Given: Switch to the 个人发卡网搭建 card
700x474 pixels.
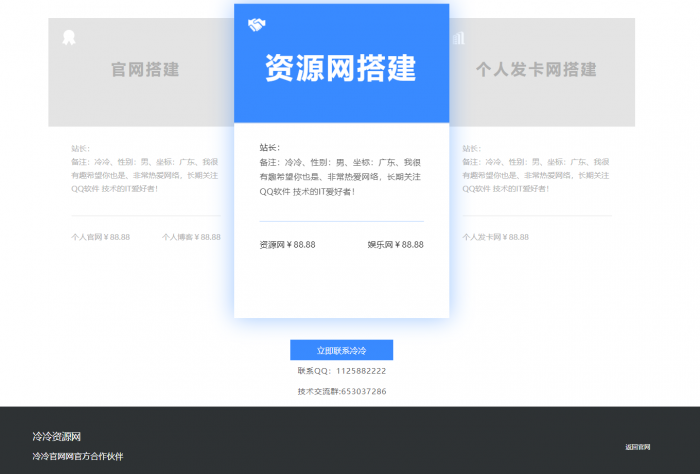Looking at the screenshot, I should (x=536, y=70).
